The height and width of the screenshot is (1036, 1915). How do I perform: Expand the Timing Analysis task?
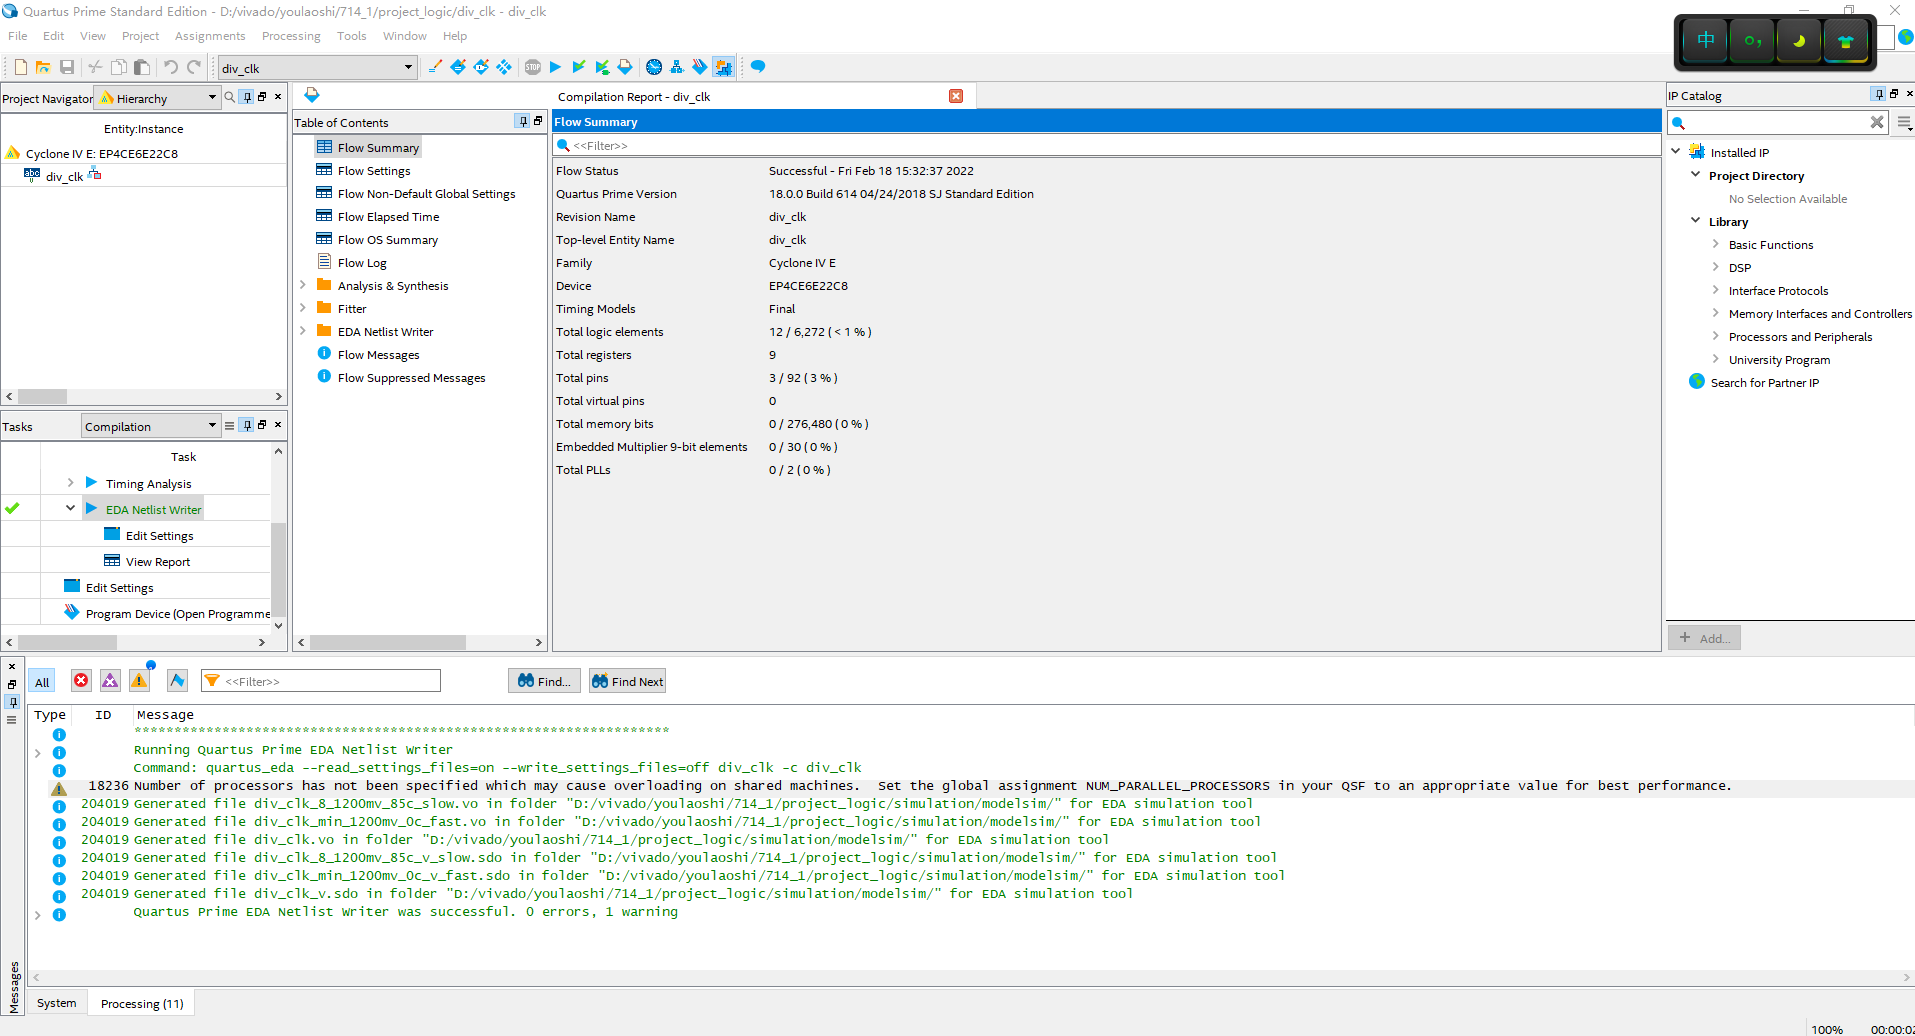(70, 483)
